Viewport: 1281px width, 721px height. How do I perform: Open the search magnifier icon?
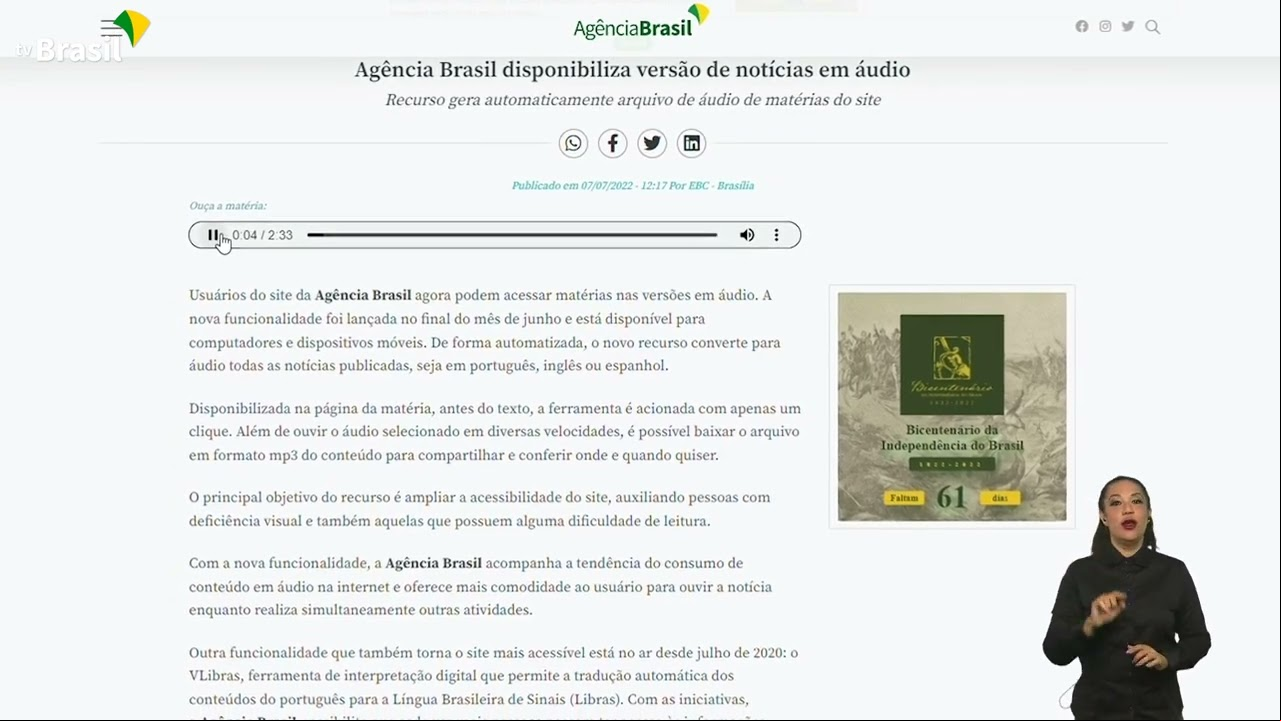1152,27
